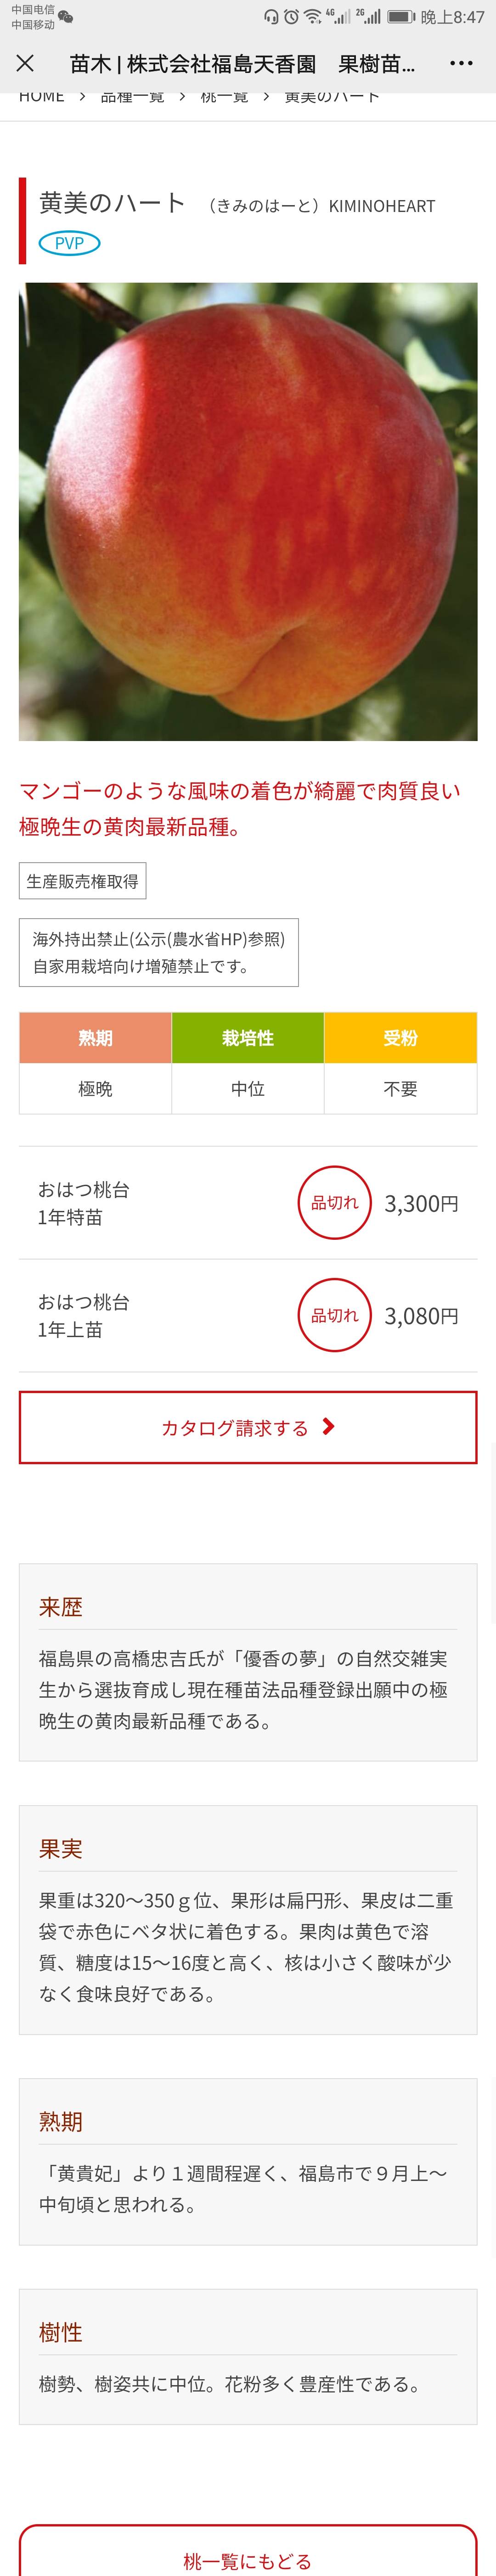
Task: Click the 生産販売権取得 tag
Action: (x=83, y=881)
